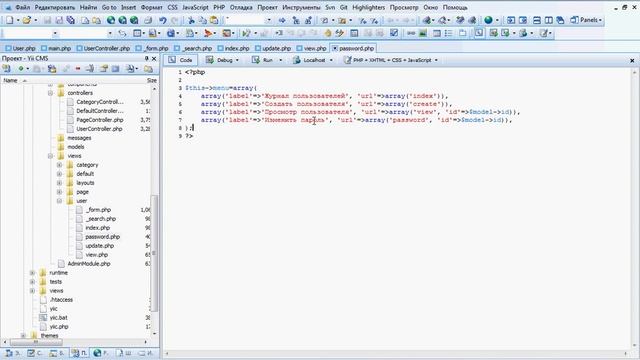Select AdminModule.php in project tree
The width and height of the screenshot is (640, 360).
point(89,264)
